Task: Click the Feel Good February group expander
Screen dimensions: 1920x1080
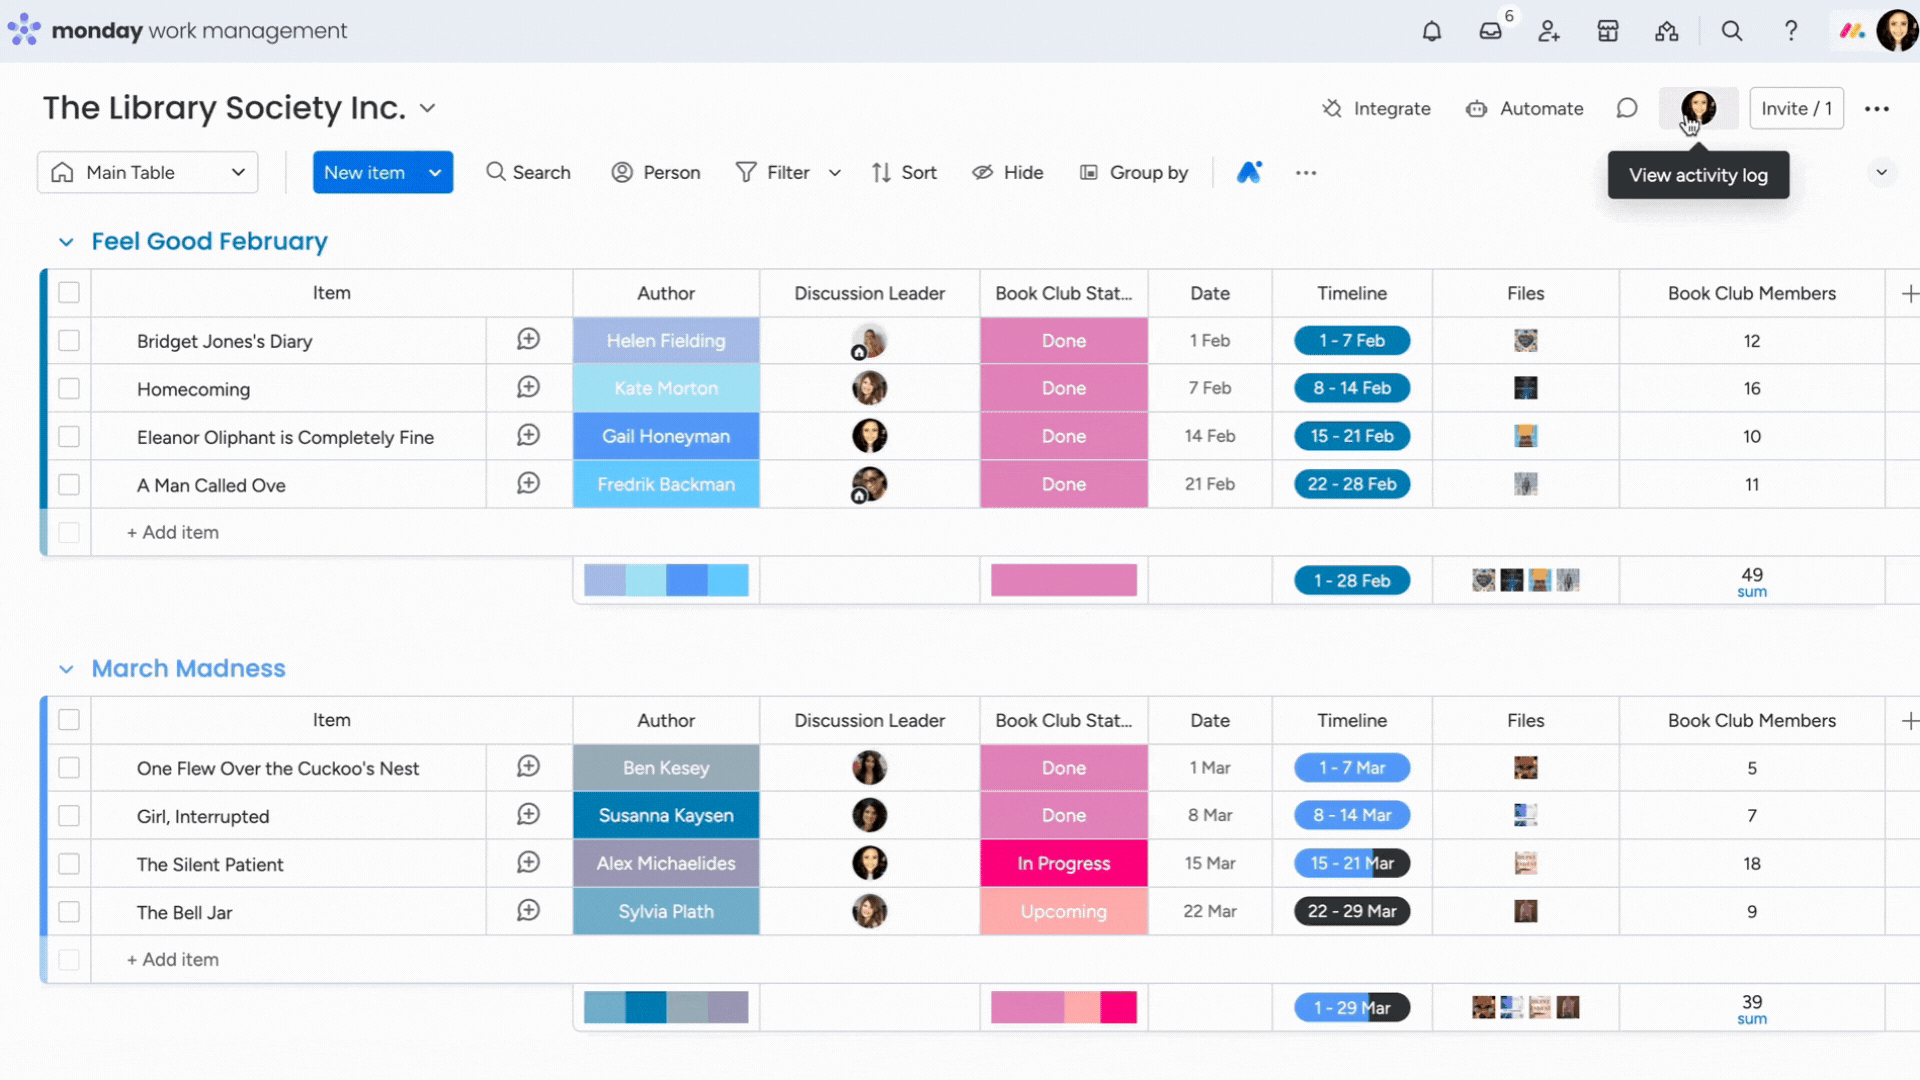Action: [x=65, y=241]
